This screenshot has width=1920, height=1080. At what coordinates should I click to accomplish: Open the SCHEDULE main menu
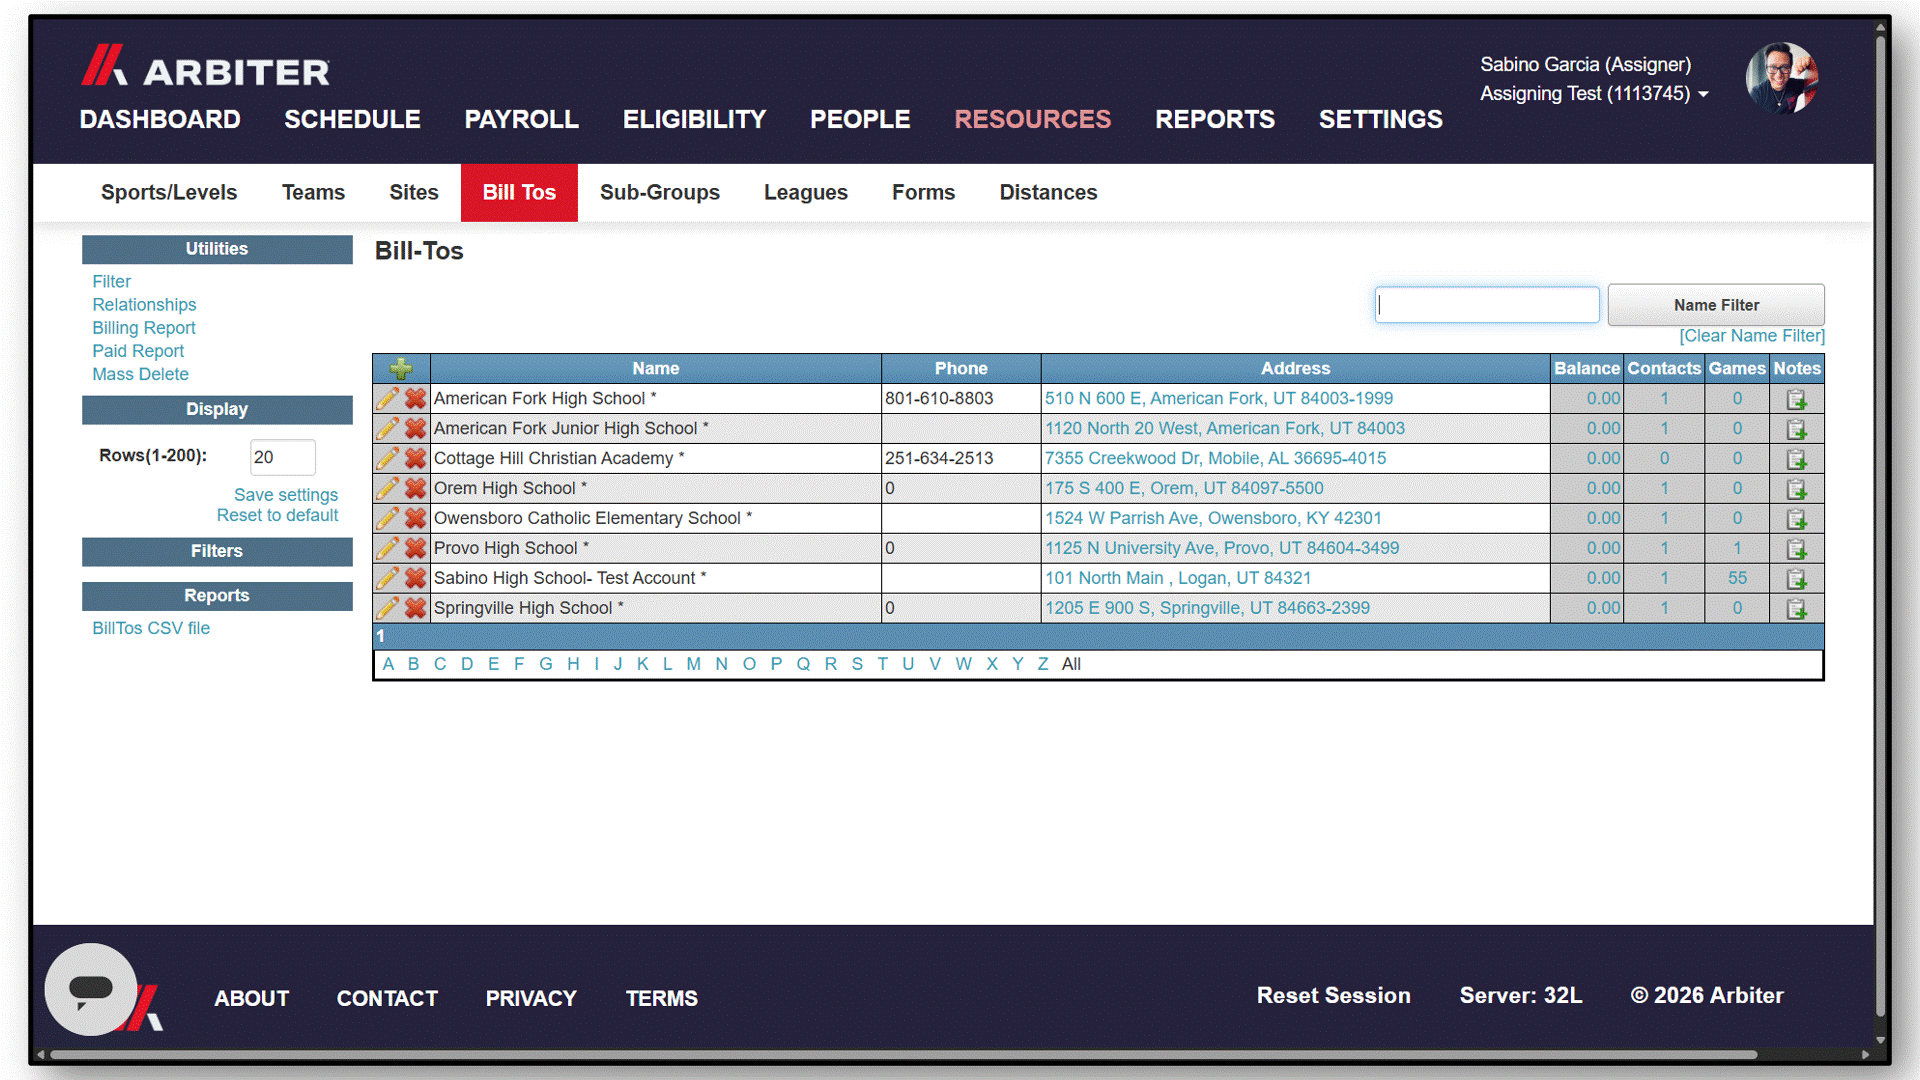(x=352, y=119)
